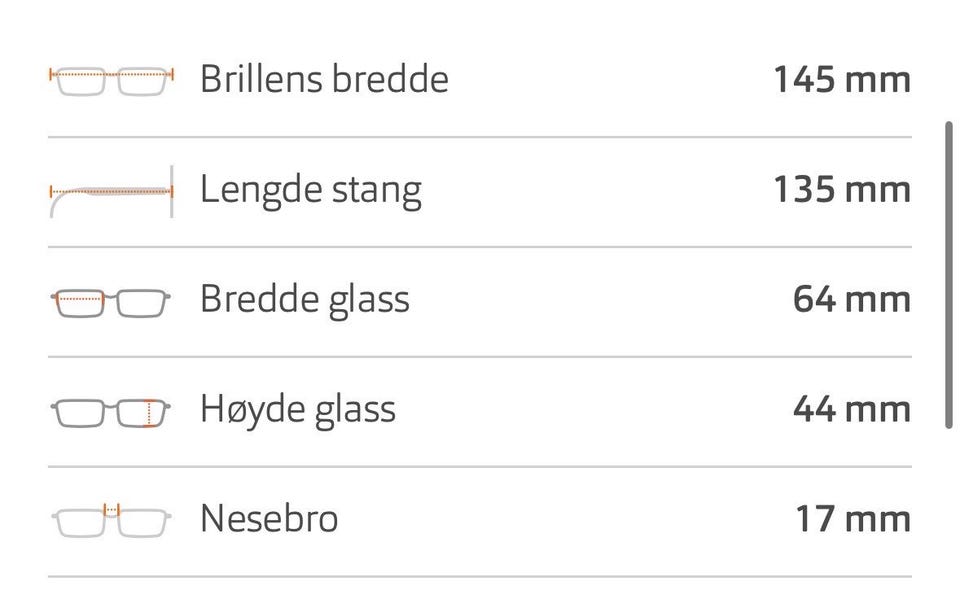The height and width of the screenshot is (590, 960).
Task: Click the Lengde stang temple-length icon
Action: [111, 192]
